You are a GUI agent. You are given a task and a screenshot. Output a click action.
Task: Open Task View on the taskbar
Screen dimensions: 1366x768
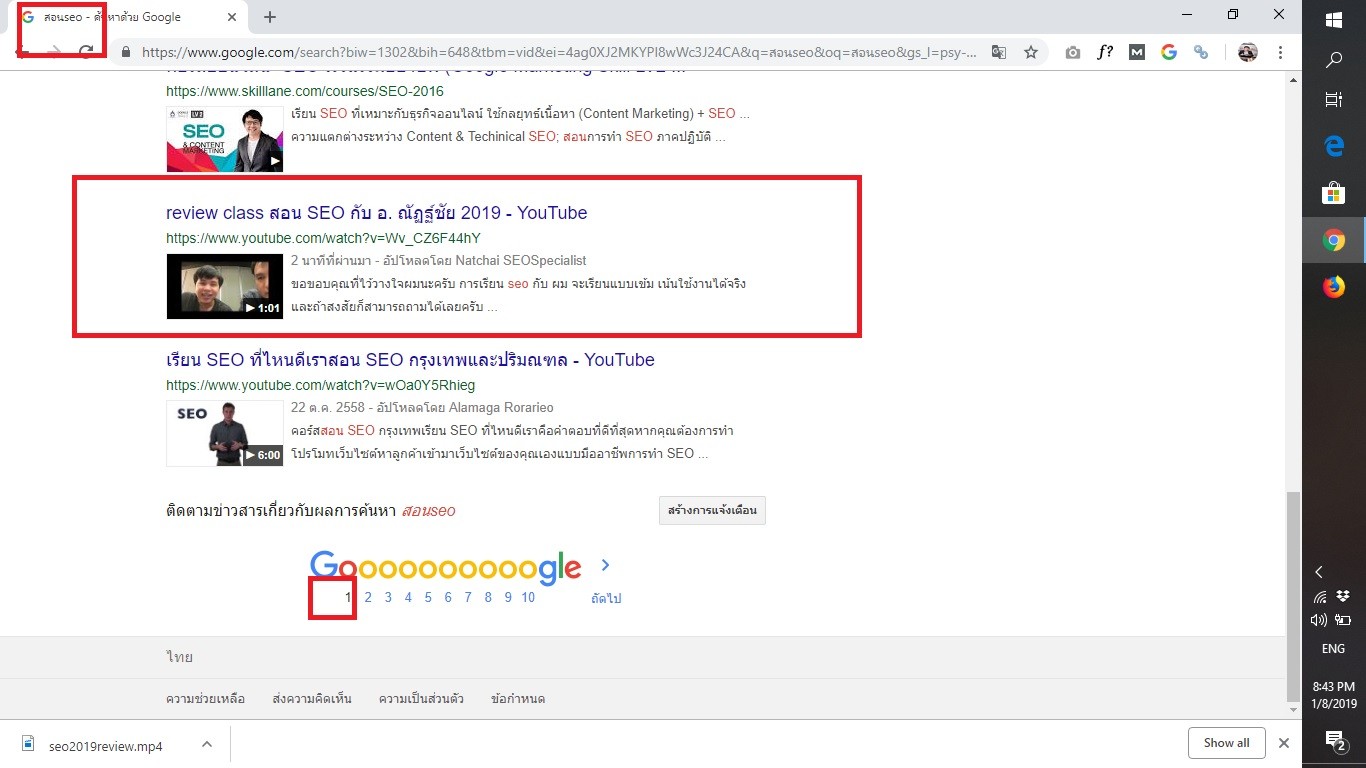[x=1334, y=100]
